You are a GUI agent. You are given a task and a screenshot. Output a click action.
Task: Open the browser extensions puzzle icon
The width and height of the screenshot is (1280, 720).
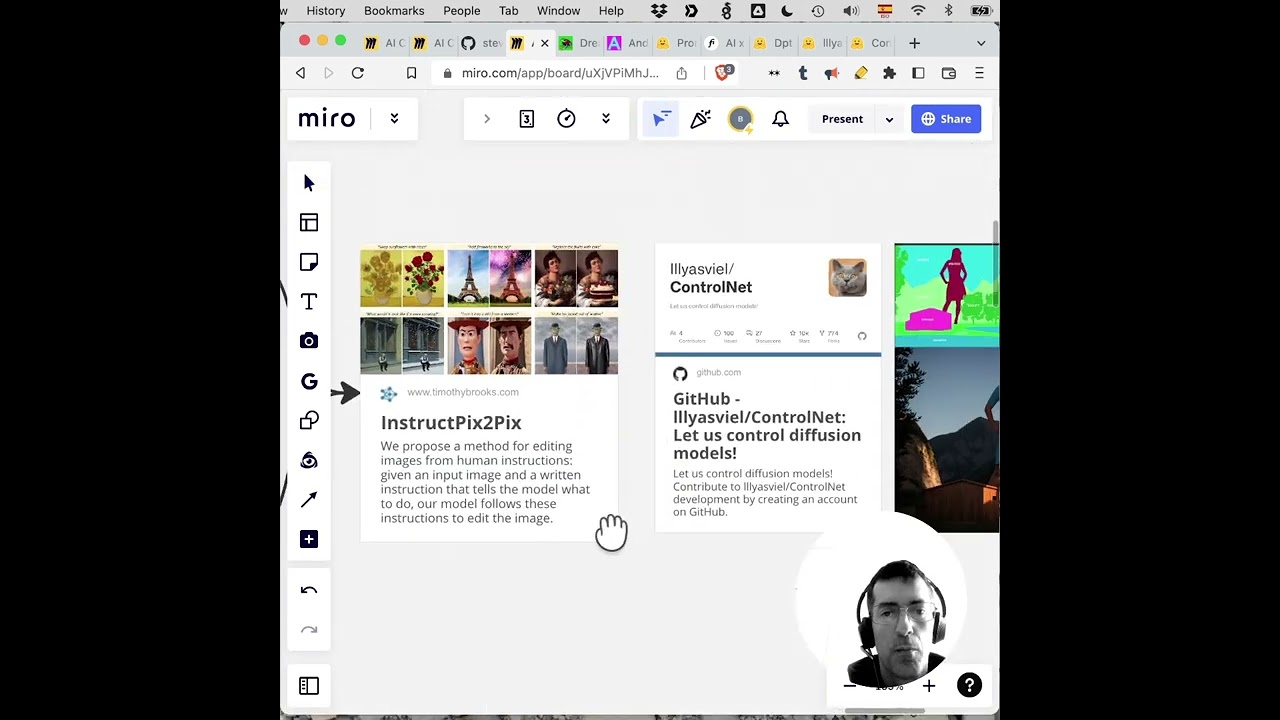(889, 73)
